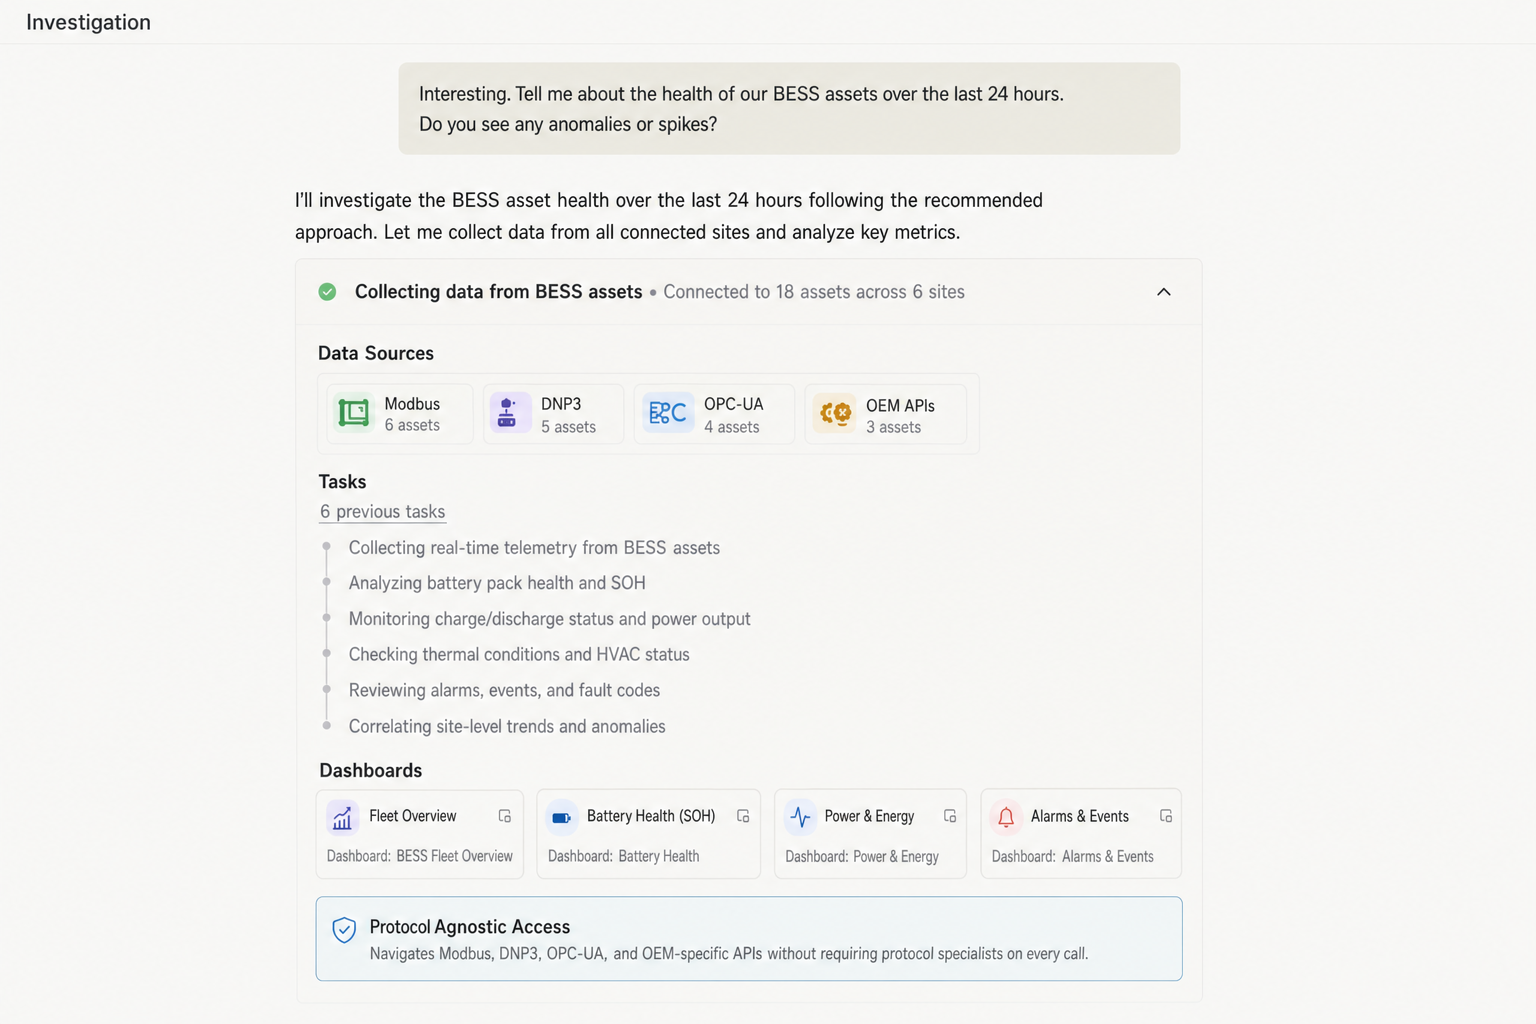The height and width of the screenshot is (1024, 1536).
Task: Select the Battery Health battery icon
Action: 562,816
